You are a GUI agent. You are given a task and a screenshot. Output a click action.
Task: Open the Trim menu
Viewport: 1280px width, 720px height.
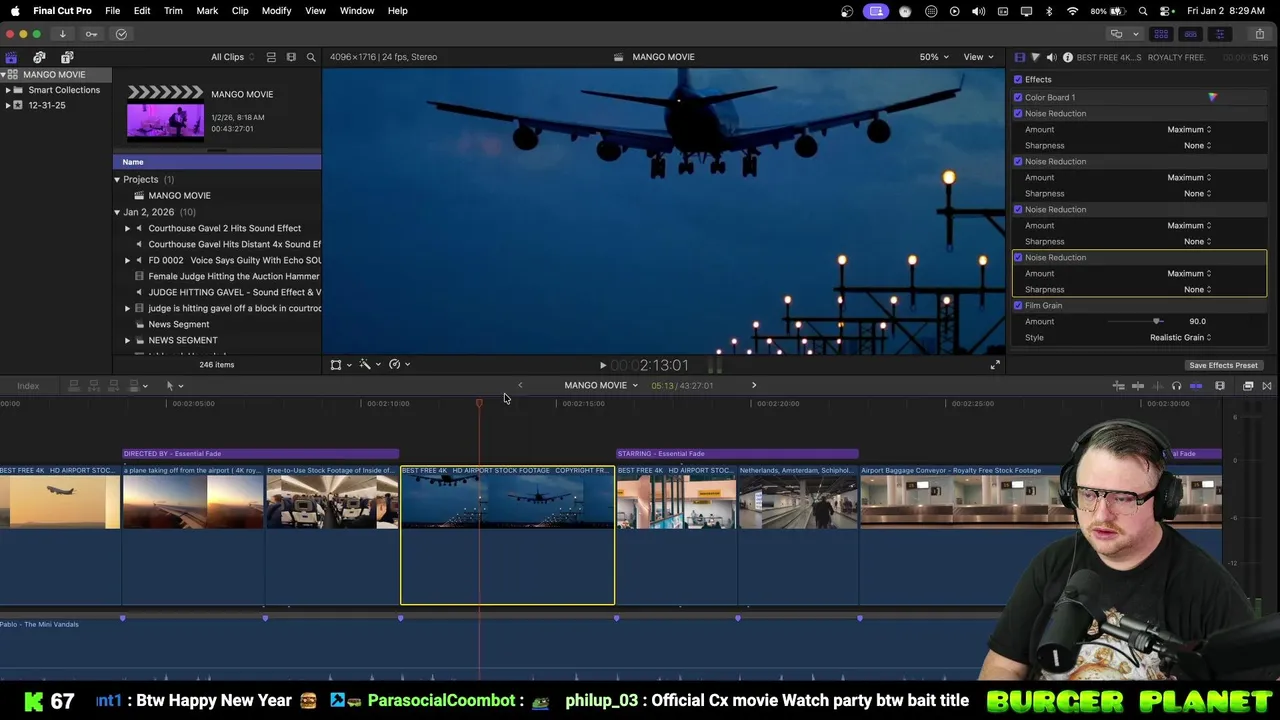click(x=173, y=11)
